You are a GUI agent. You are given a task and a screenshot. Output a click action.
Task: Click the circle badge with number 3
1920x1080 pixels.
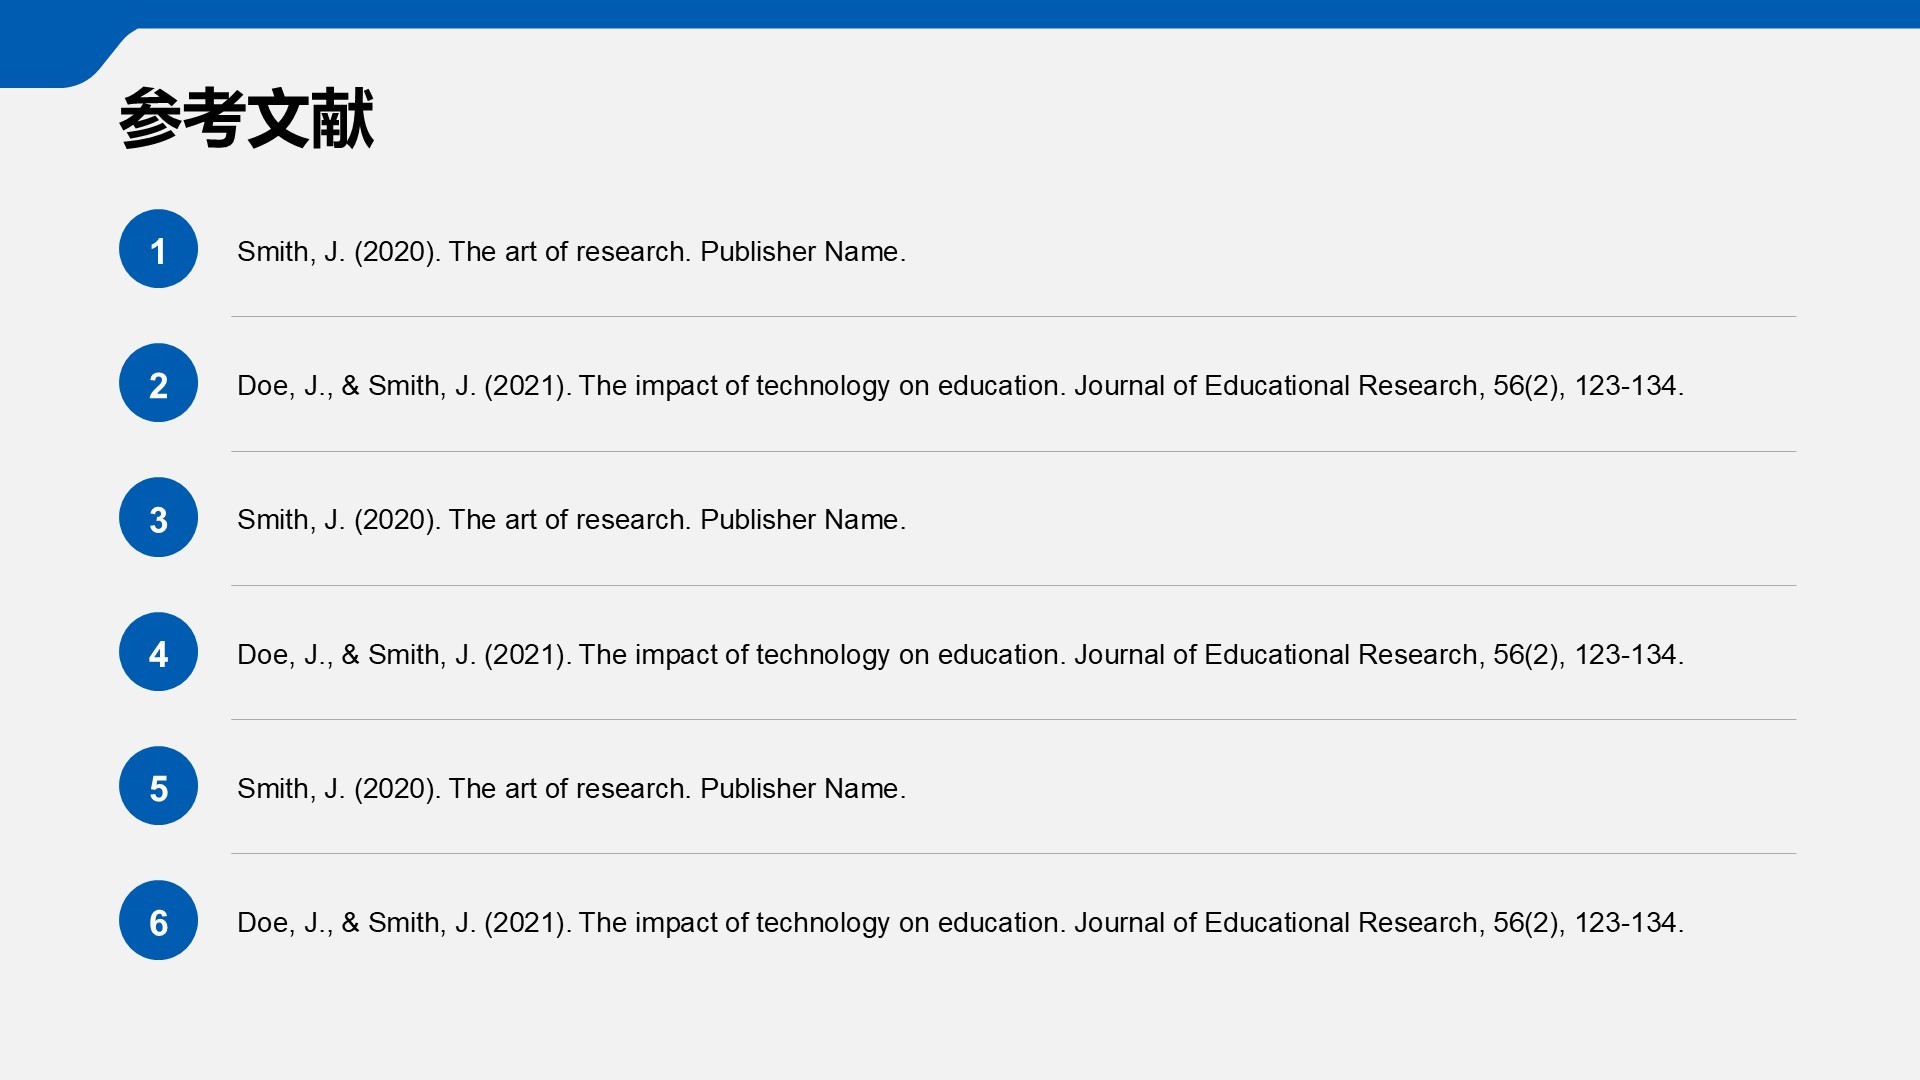pos(158,517)
